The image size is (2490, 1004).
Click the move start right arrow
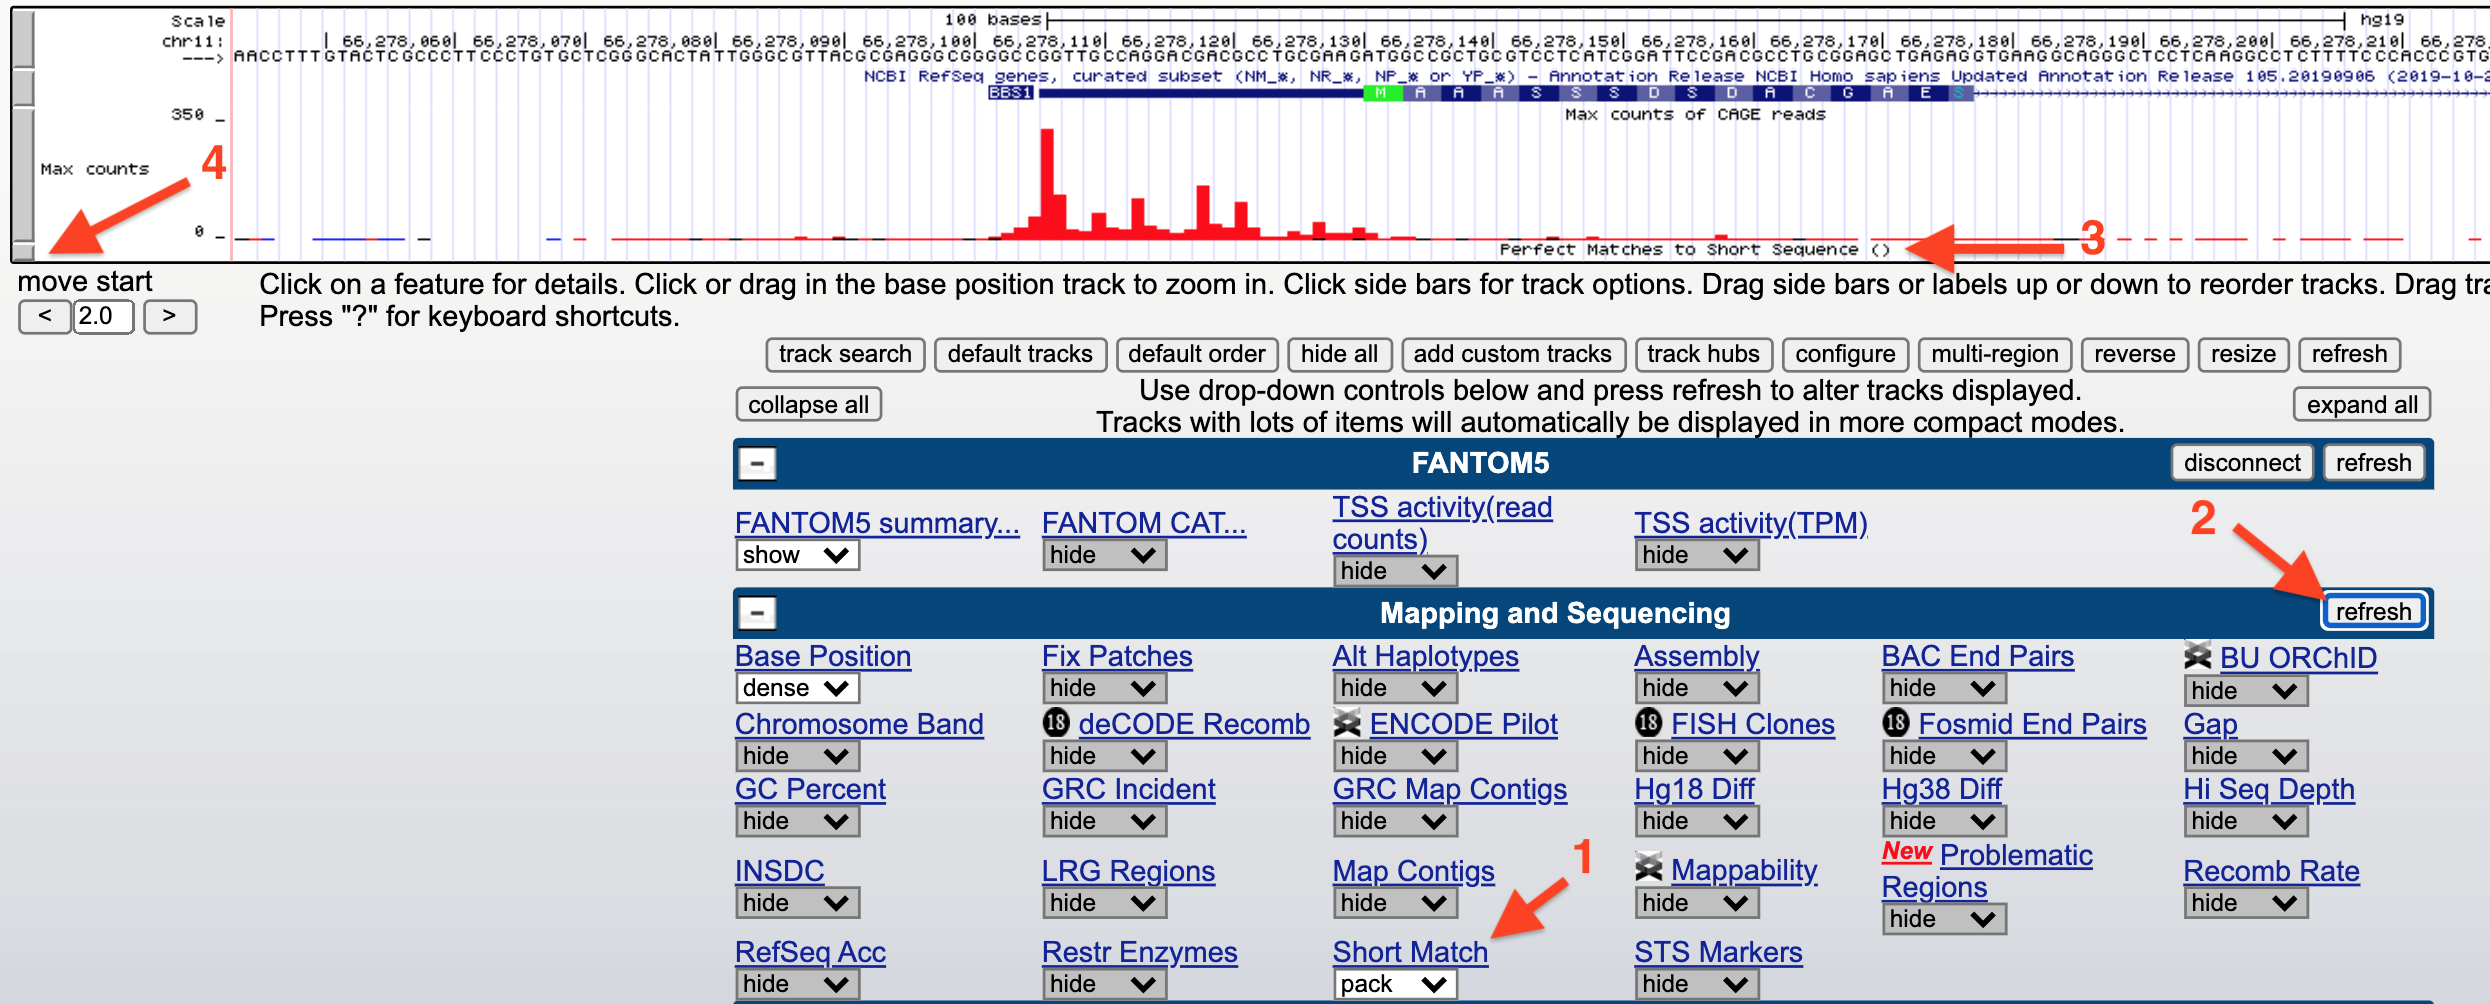pos(169,317)
